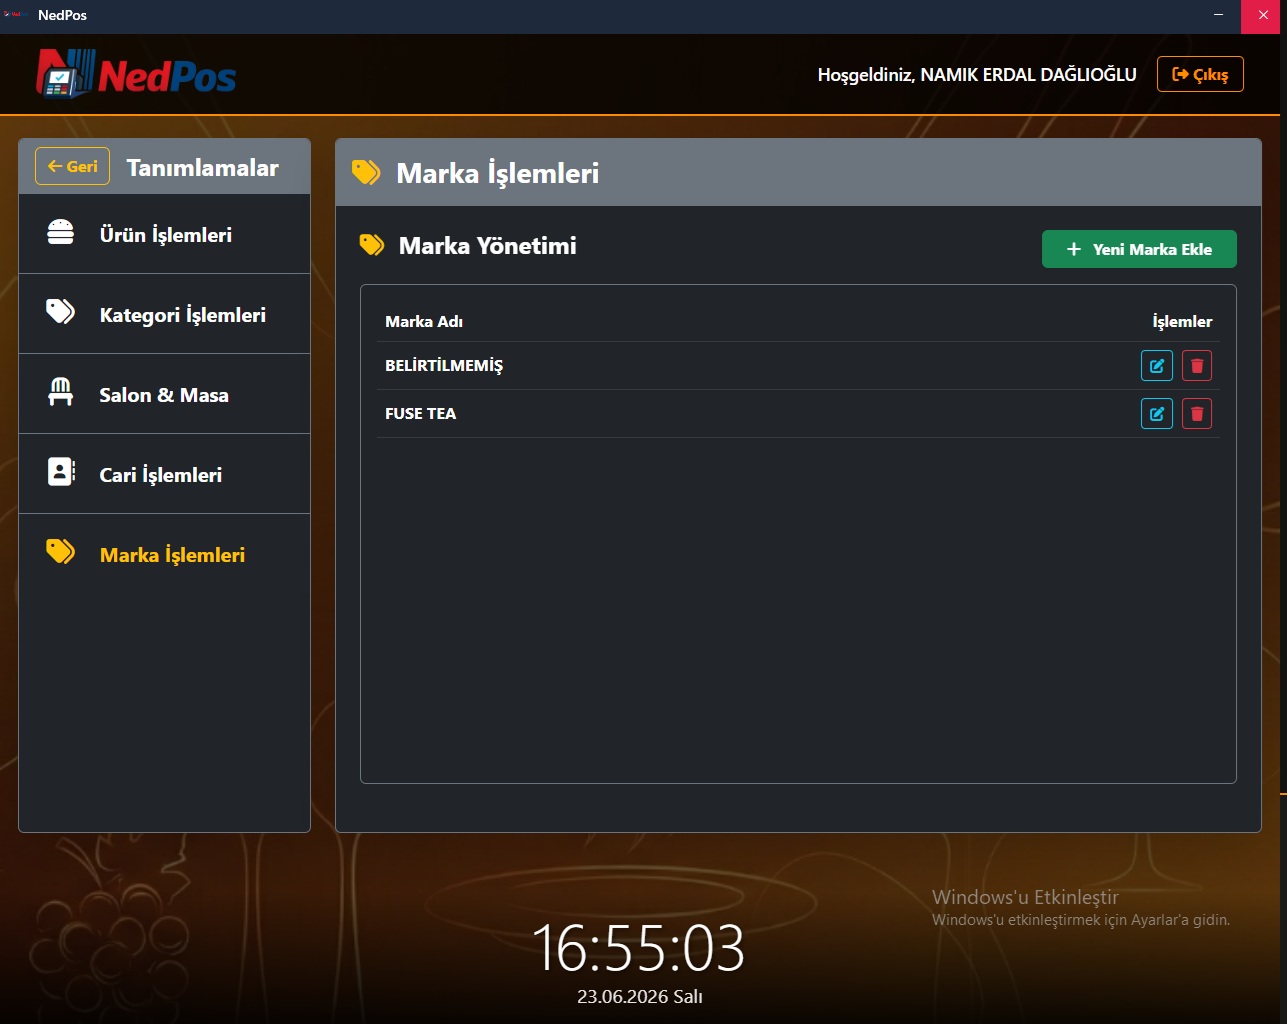1287x1024 pixels.
Task: Click the 16:55:03 clock display
Action: tap(638, 948)
